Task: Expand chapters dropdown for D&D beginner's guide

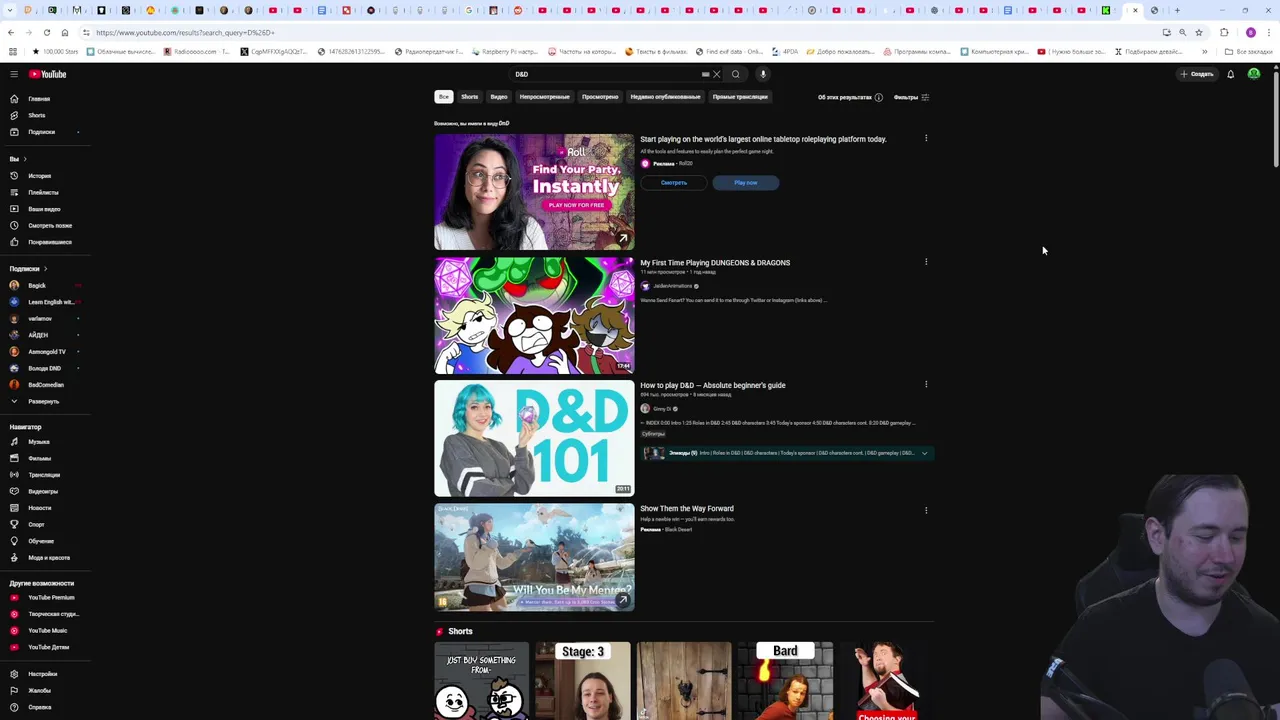Action: pos(924,453)
